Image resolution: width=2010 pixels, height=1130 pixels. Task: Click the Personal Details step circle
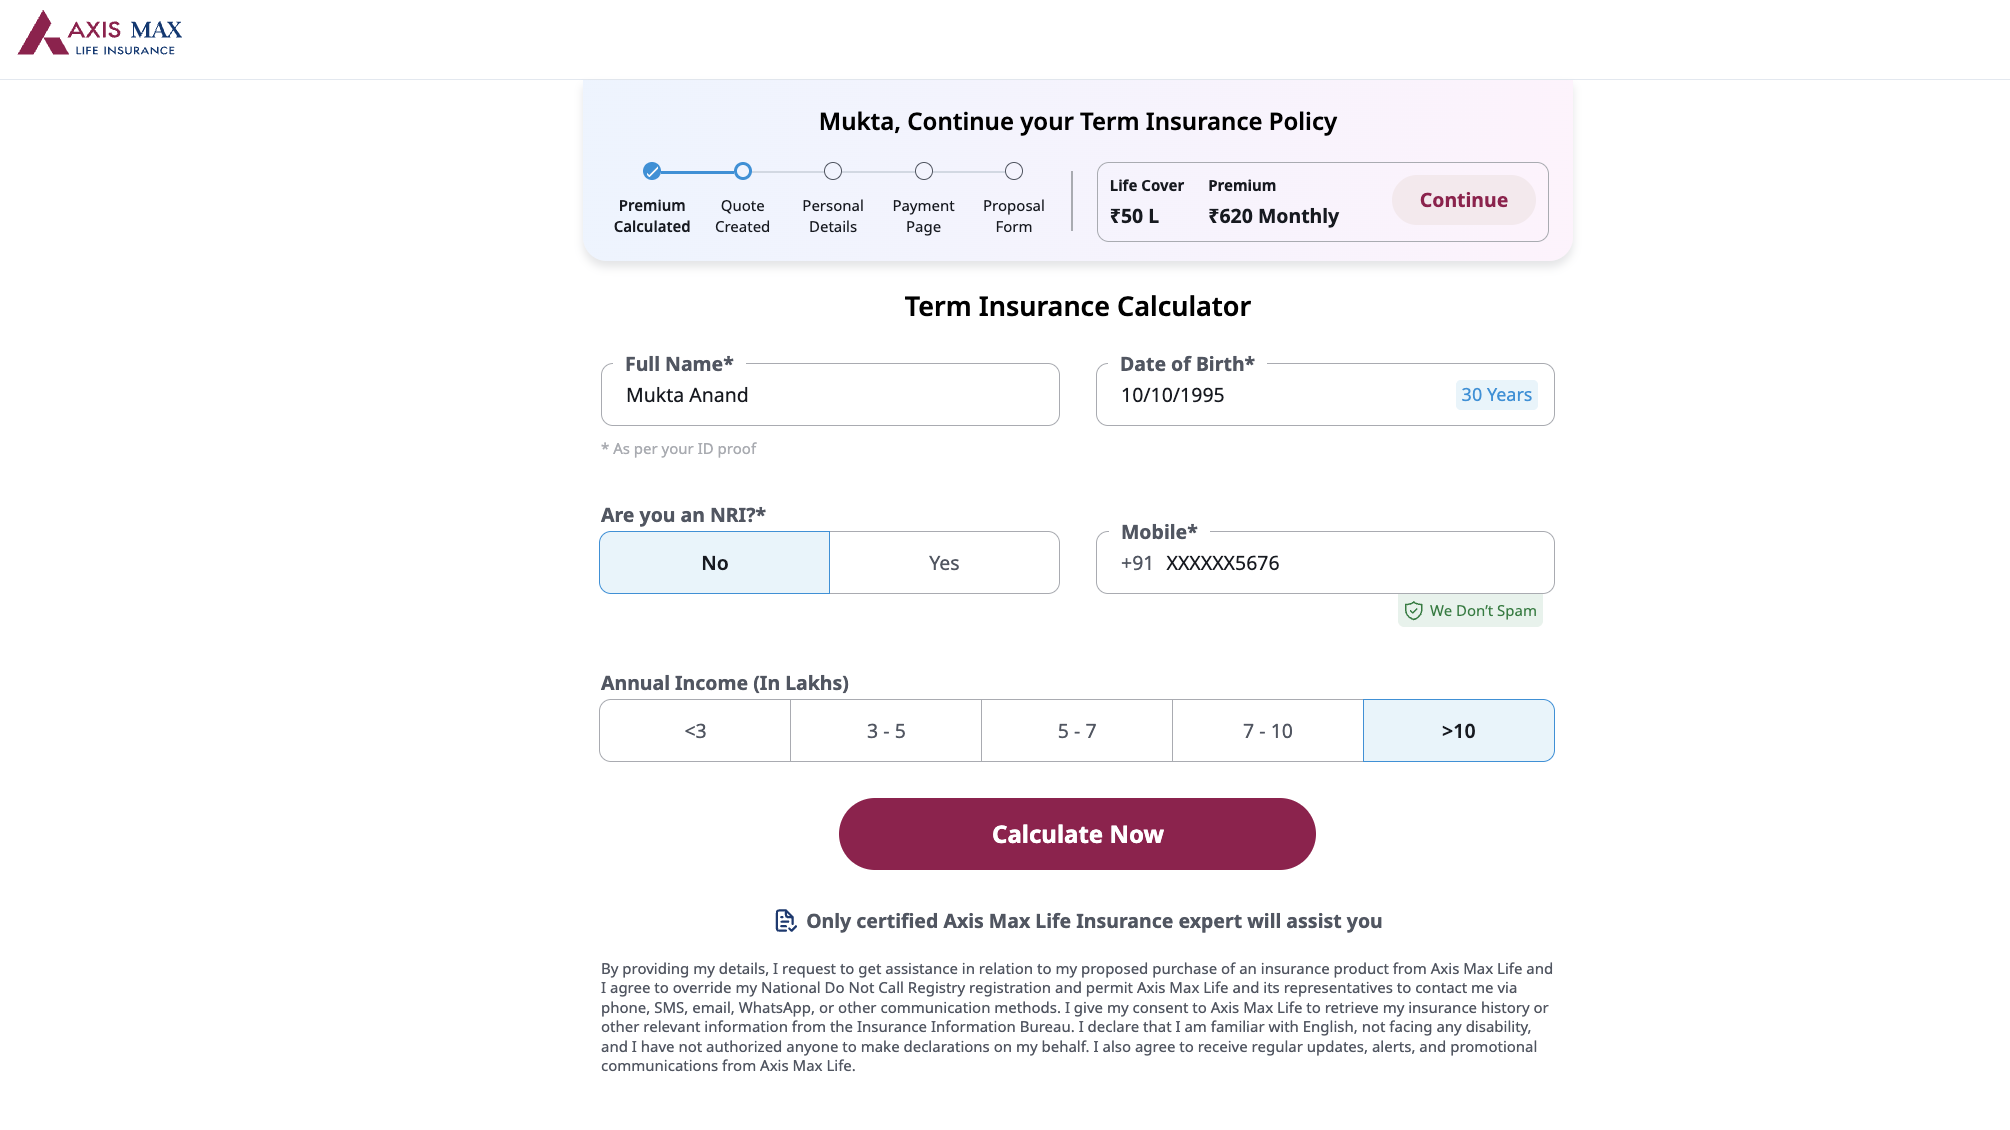pyautogui.click(x=832, y=171)
